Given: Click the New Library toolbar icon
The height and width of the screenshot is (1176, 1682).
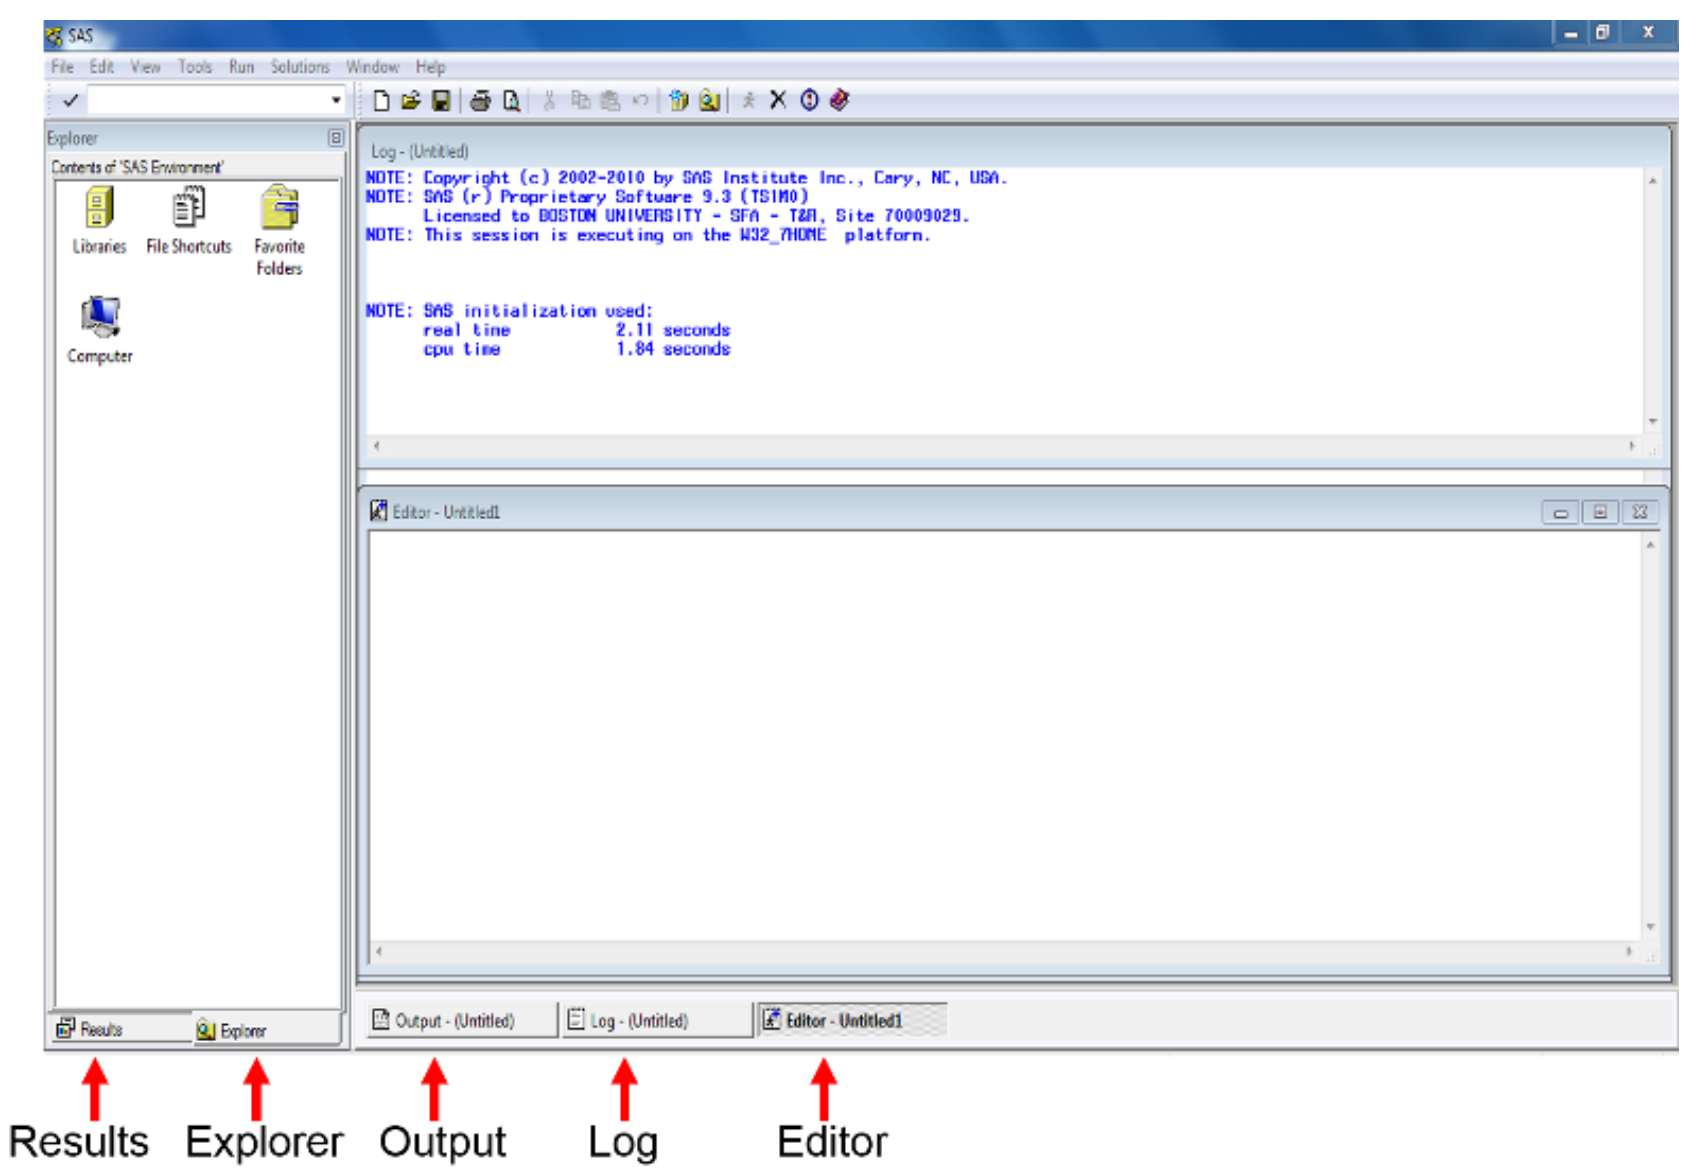Looking at the screenshot, I should tap(679, 101).
